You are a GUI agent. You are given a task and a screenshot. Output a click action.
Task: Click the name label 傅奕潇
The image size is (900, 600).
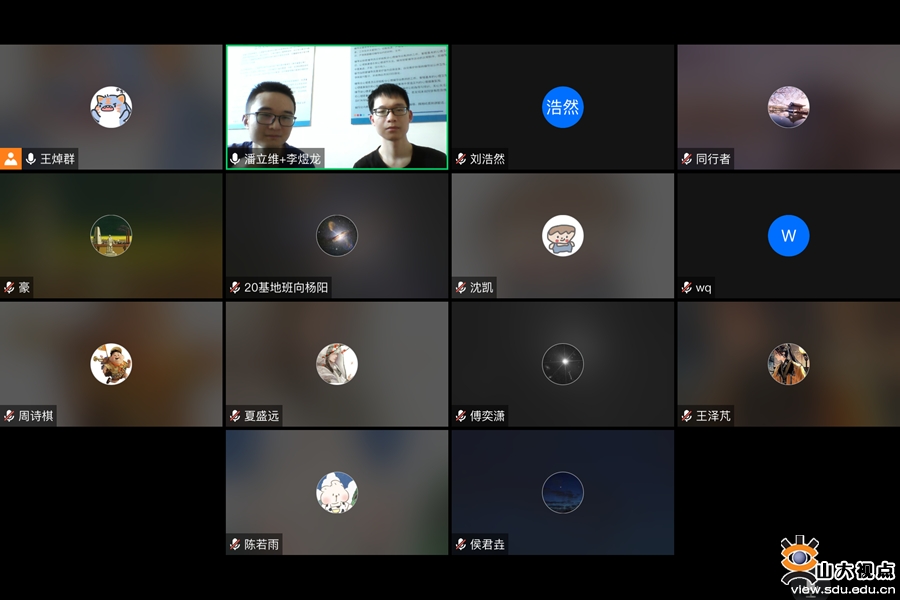click(x=487, y=416)
